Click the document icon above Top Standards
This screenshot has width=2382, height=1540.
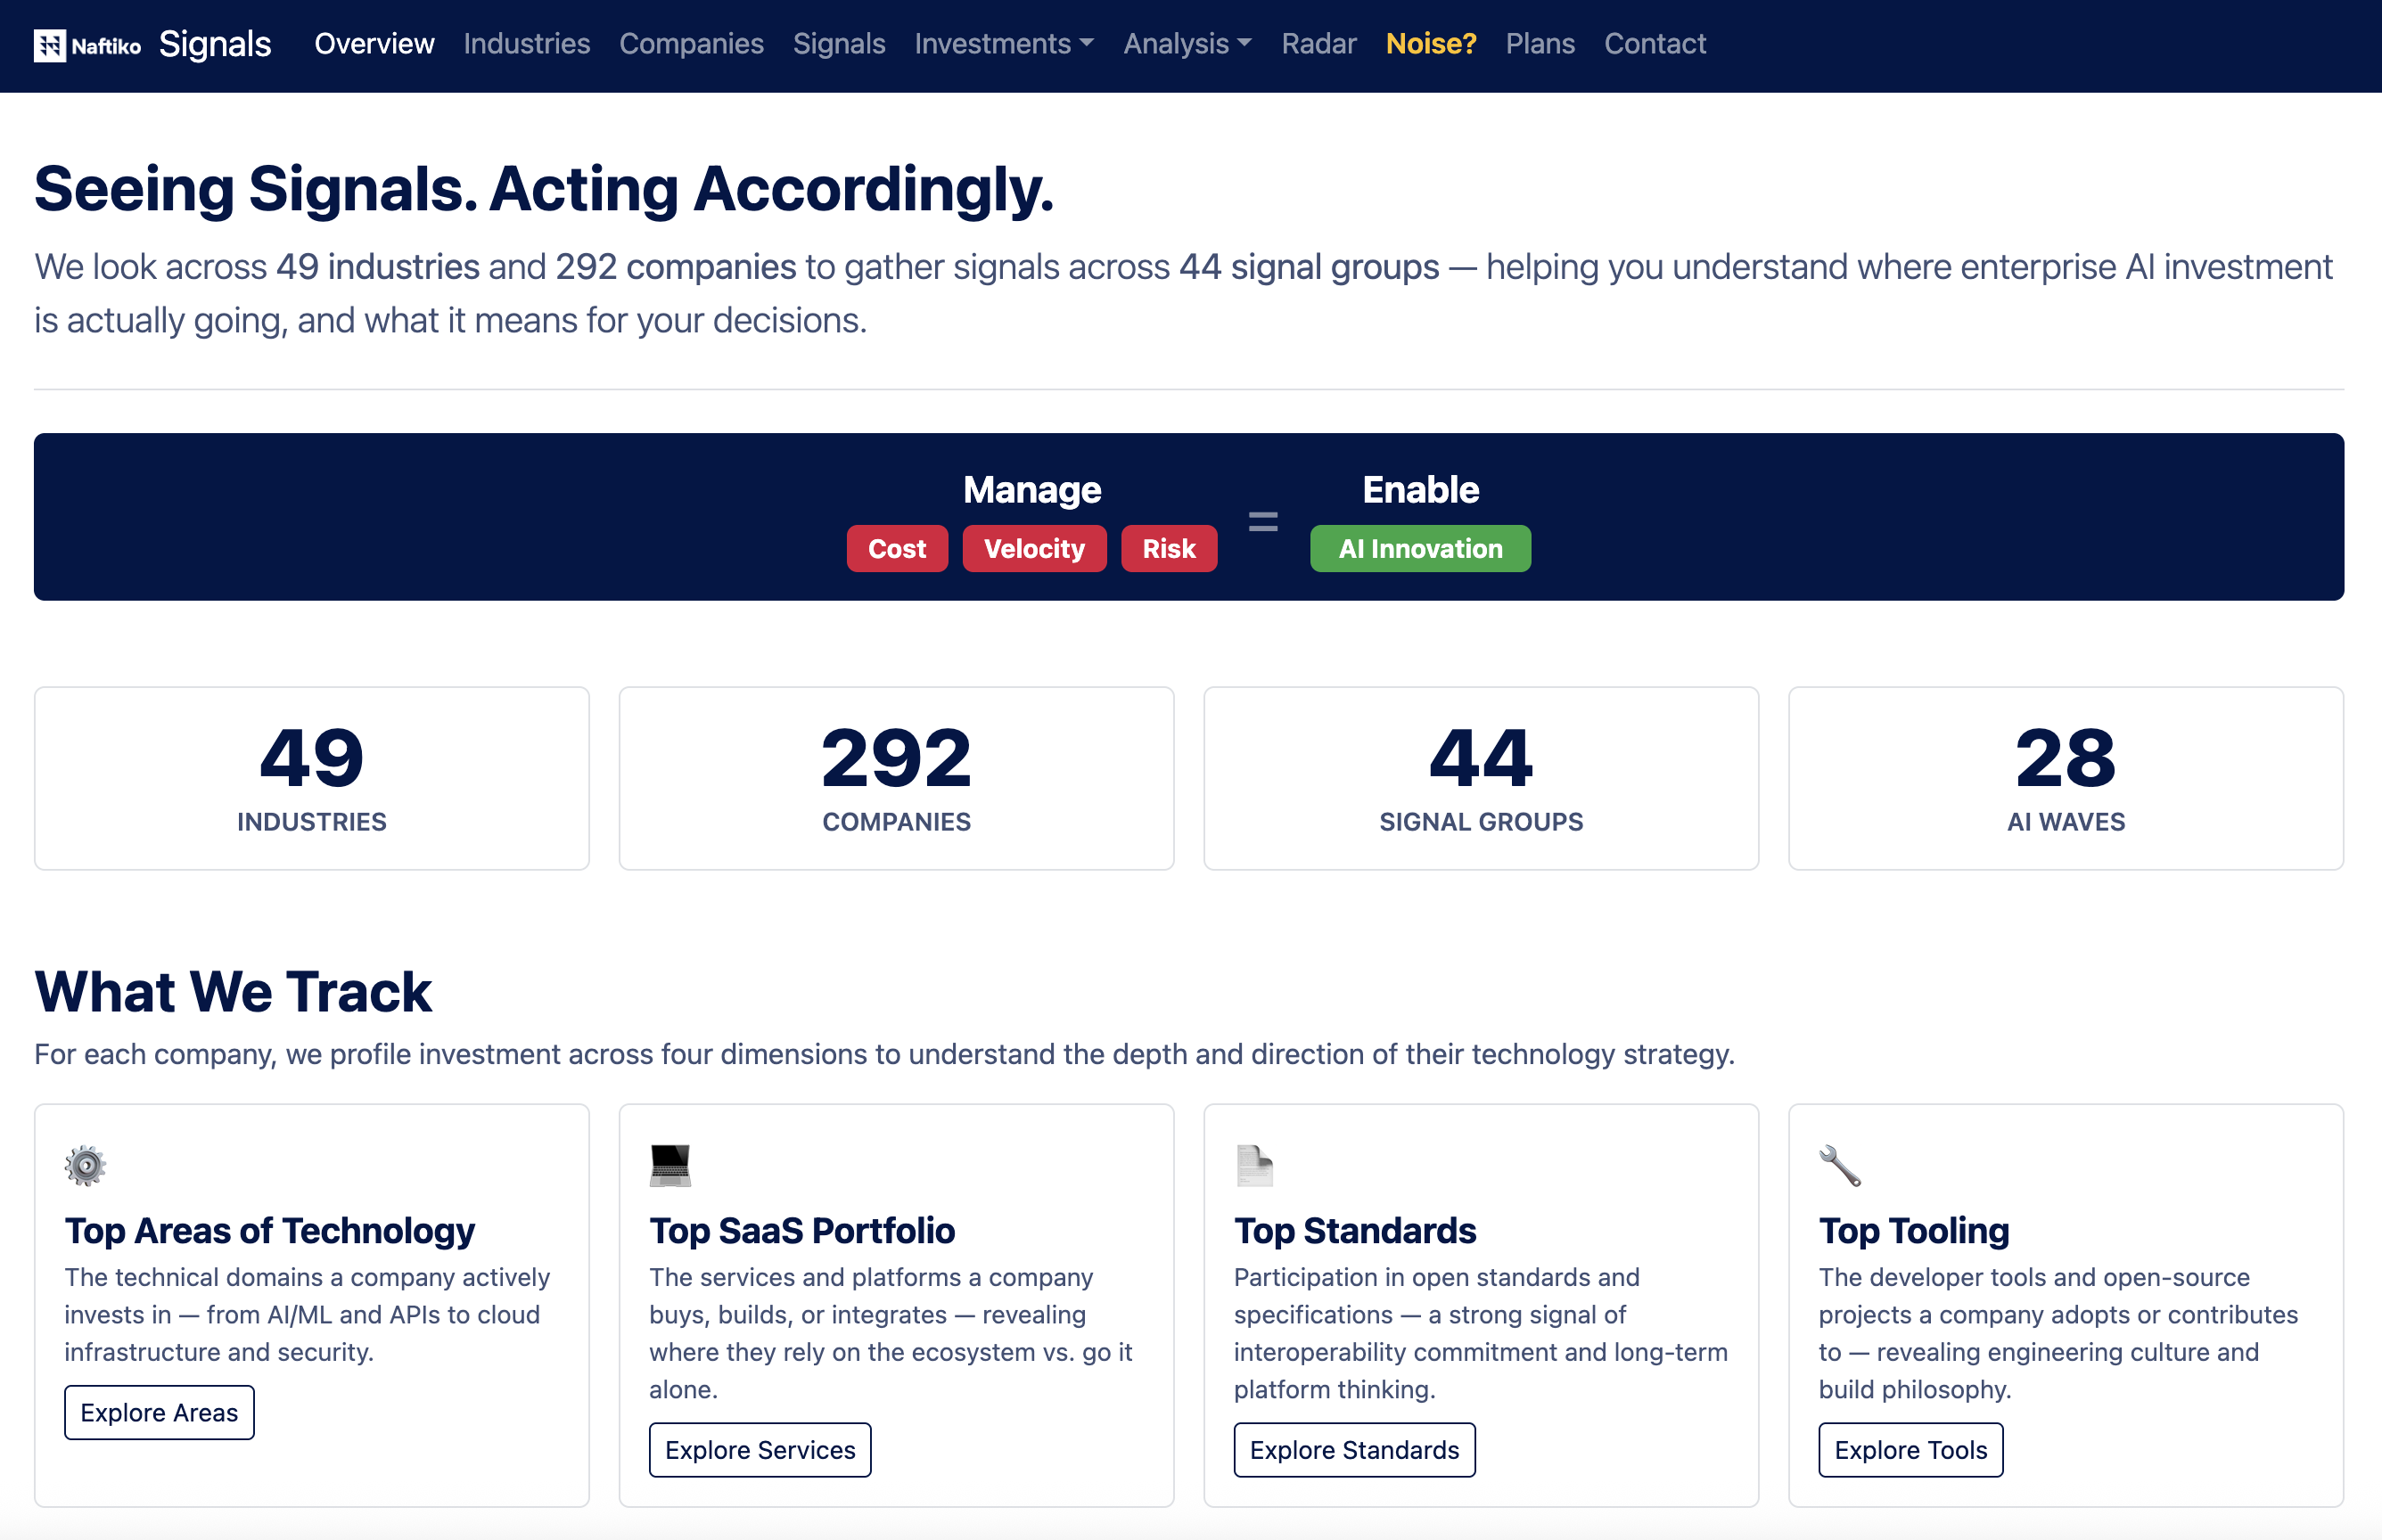coord(1254,1165)
